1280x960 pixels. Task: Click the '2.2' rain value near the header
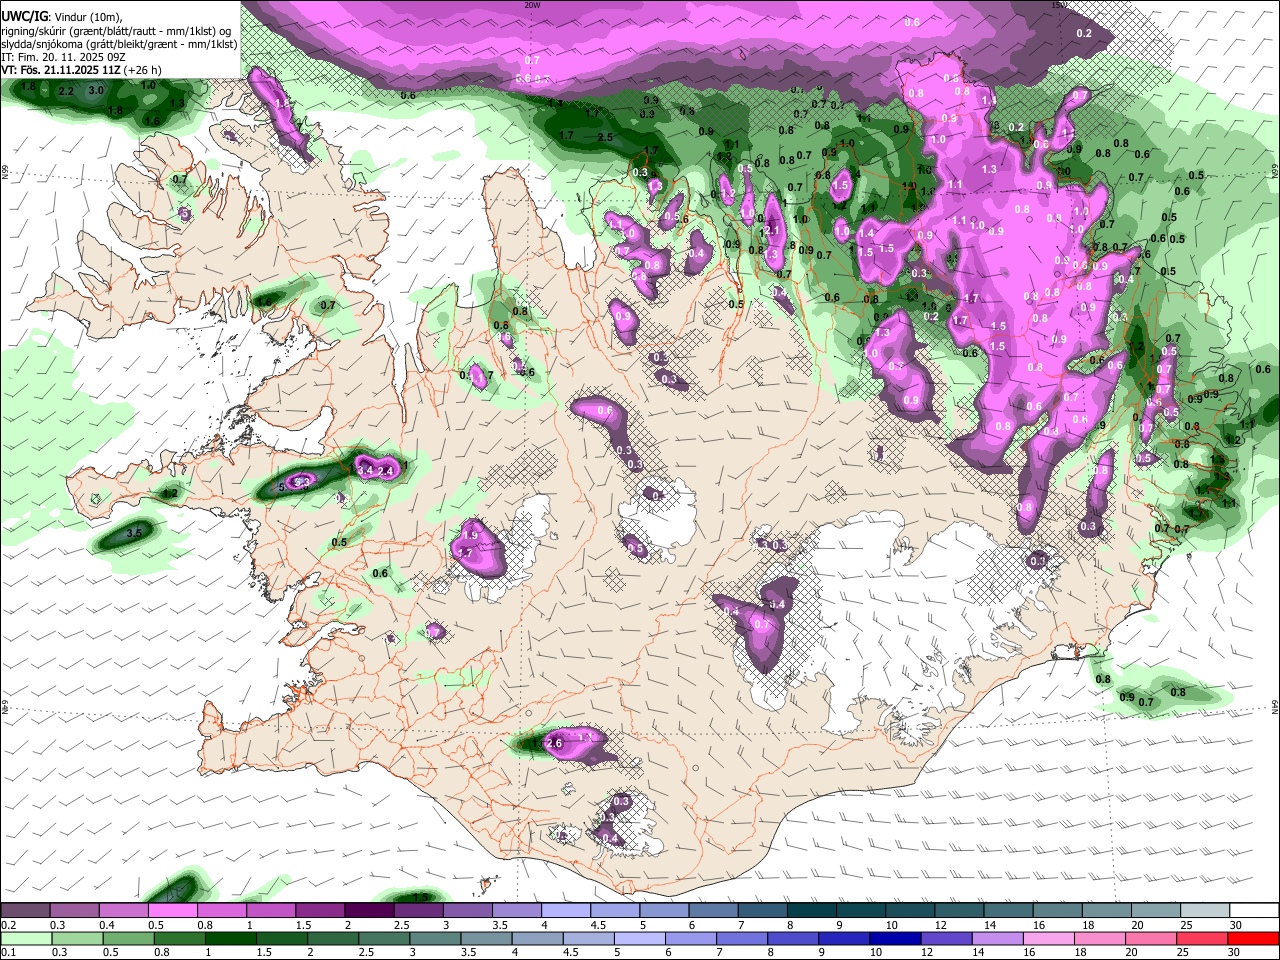(67, 91)
